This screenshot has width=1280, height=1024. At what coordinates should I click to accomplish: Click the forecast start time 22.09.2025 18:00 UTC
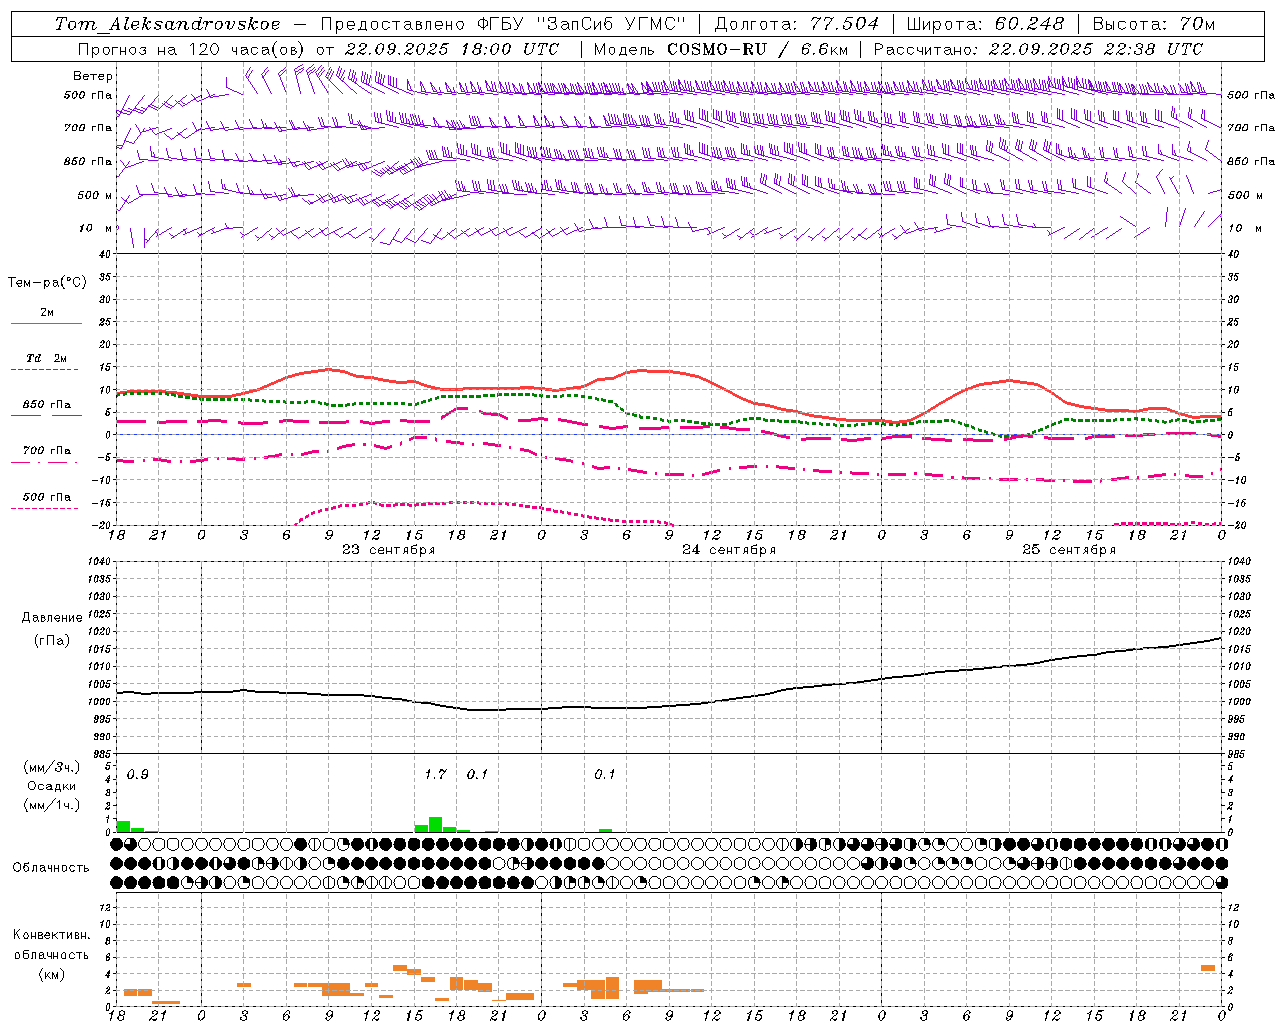click(451, 49)
